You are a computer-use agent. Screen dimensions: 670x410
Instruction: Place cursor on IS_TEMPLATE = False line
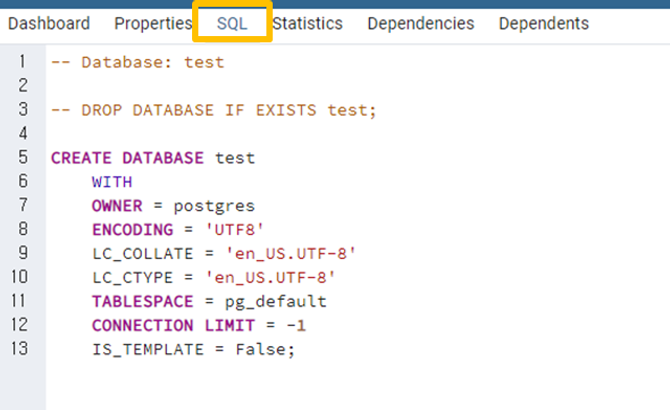coord(194,349)
